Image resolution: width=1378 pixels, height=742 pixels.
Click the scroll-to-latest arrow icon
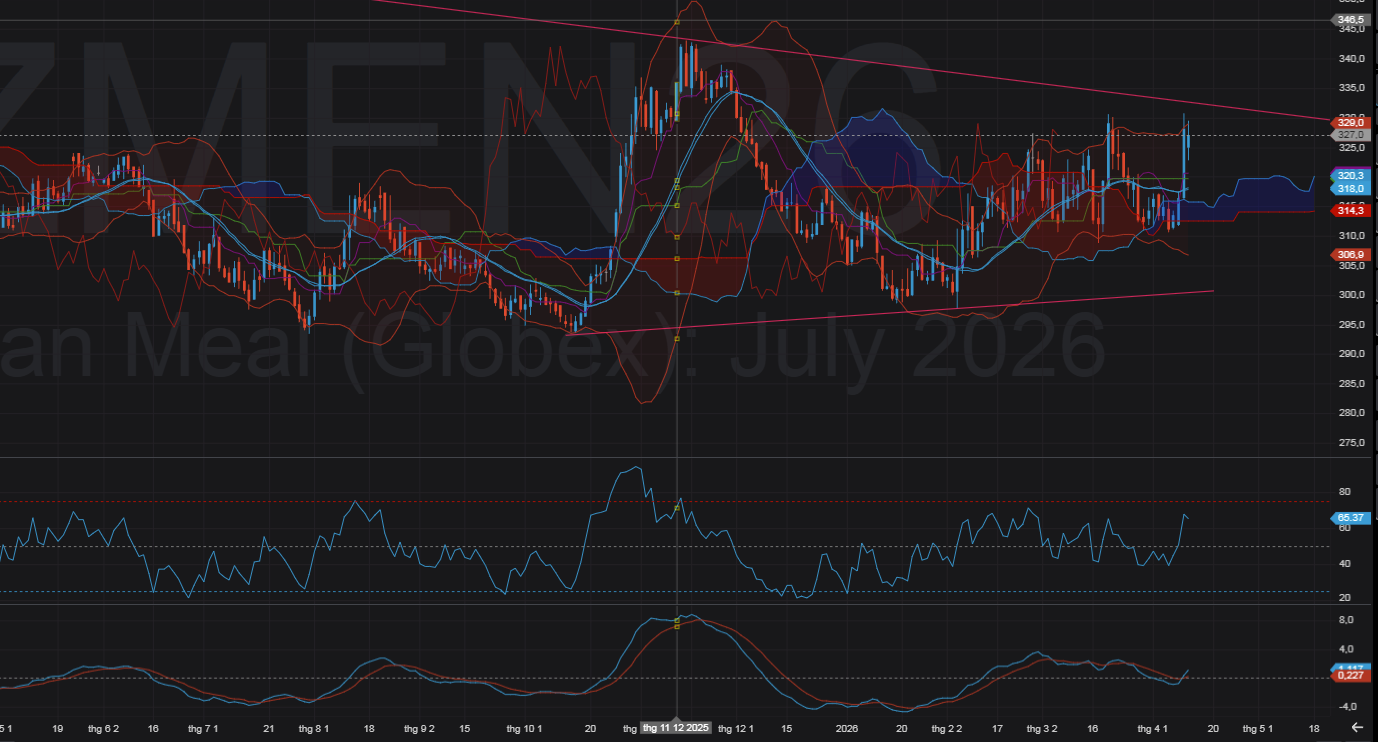(1356, 727)
